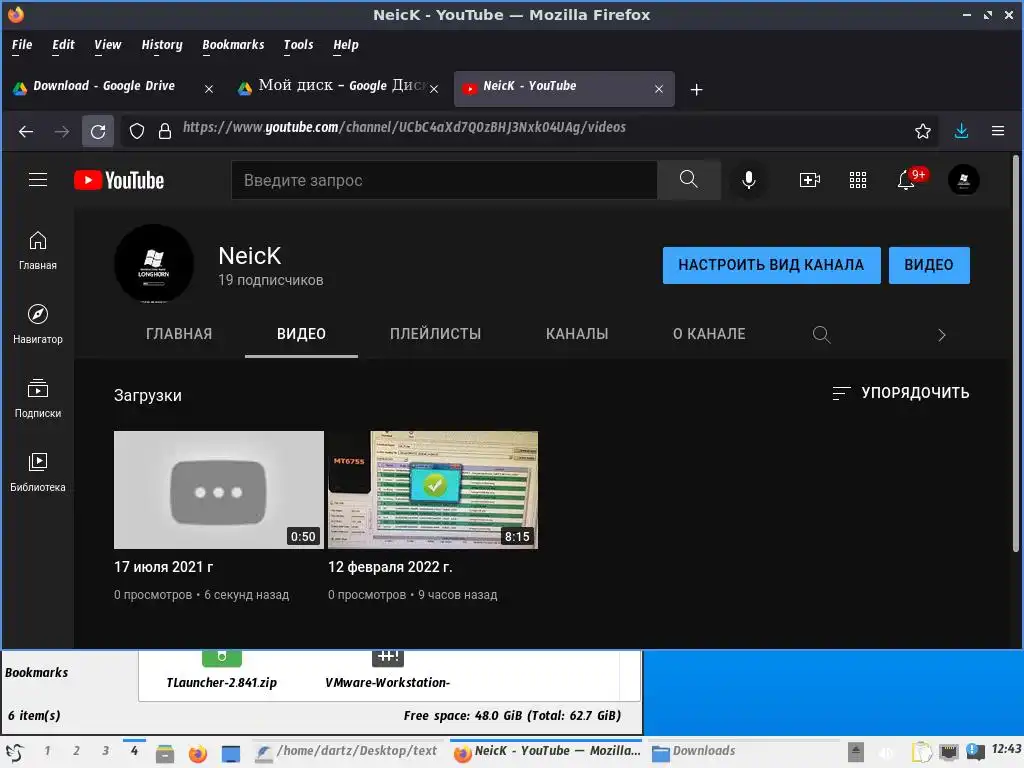
Task: Select the О КАНАЛЕ channel tab
Action: pos(709,334)
